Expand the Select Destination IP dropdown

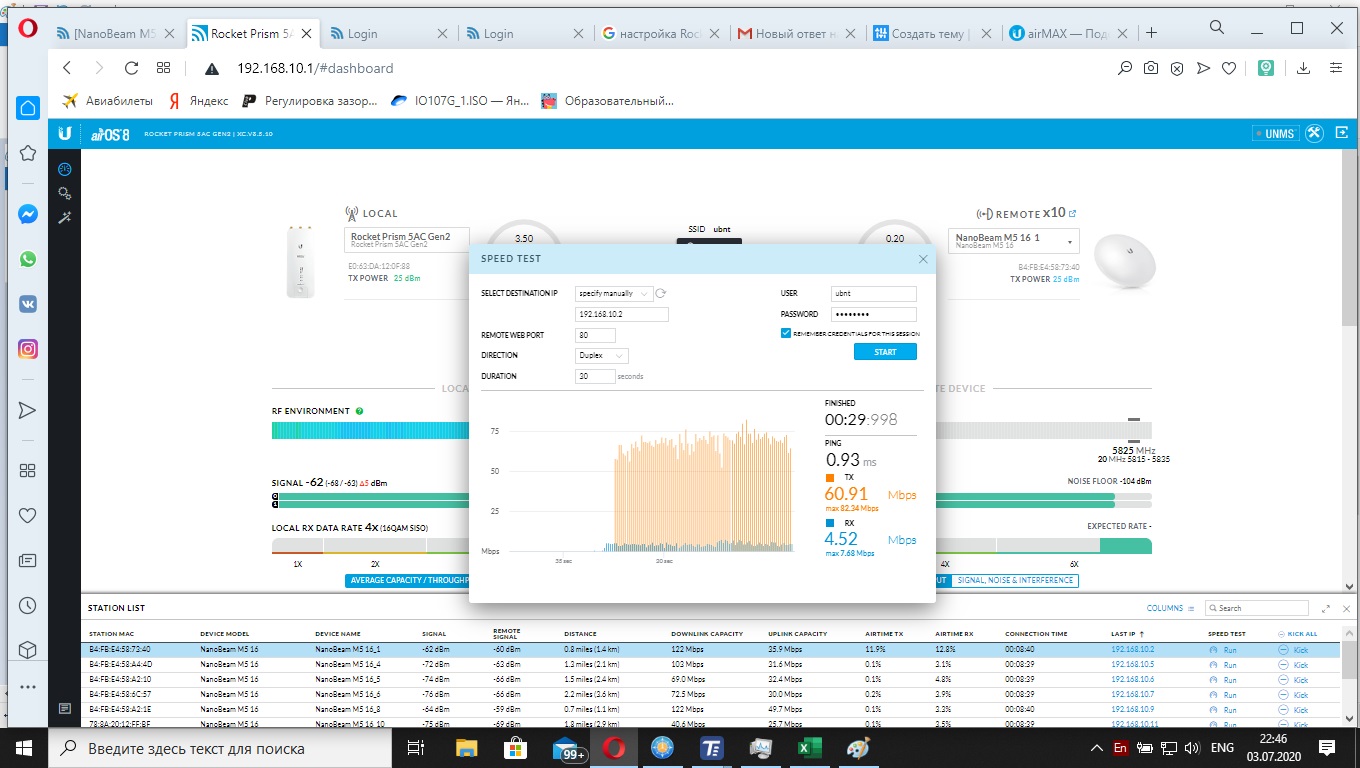[x=614, y=294]
